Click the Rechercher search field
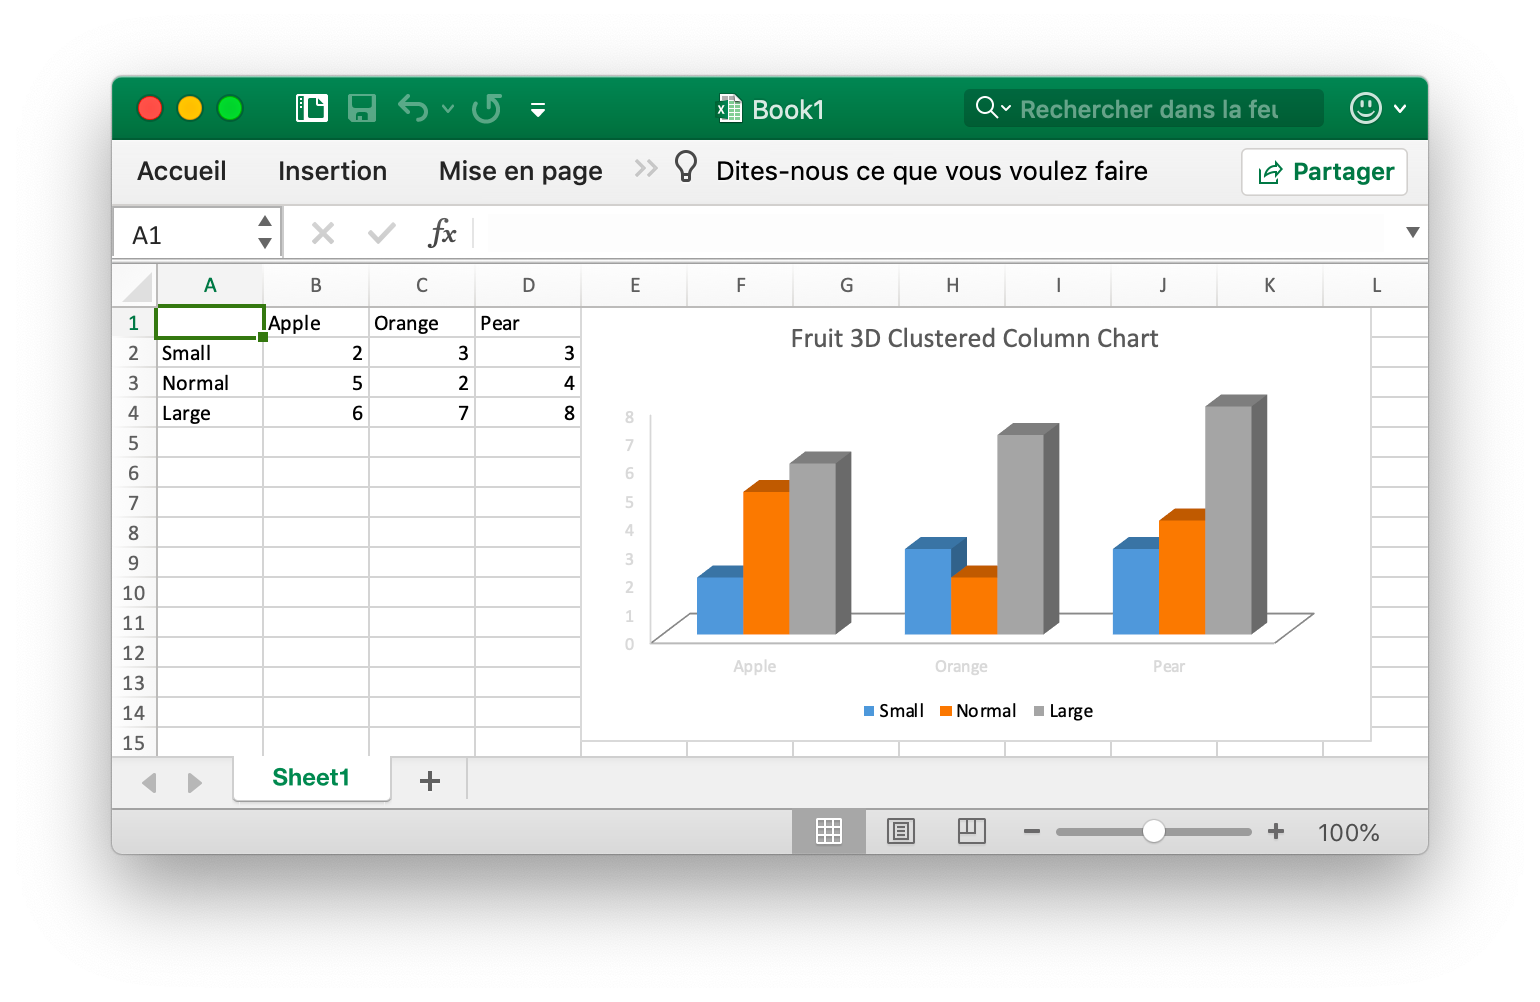Image resolution: width=1540 pixels, height=1002 pixels. pos(1143,108)
